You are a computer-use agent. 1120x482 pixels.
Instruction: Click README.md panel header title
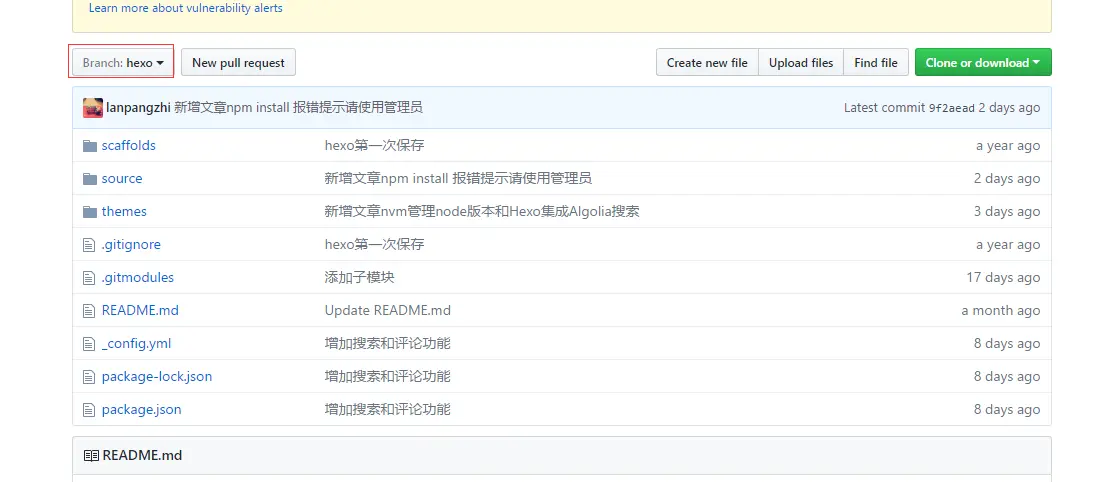tap(142, 456)
